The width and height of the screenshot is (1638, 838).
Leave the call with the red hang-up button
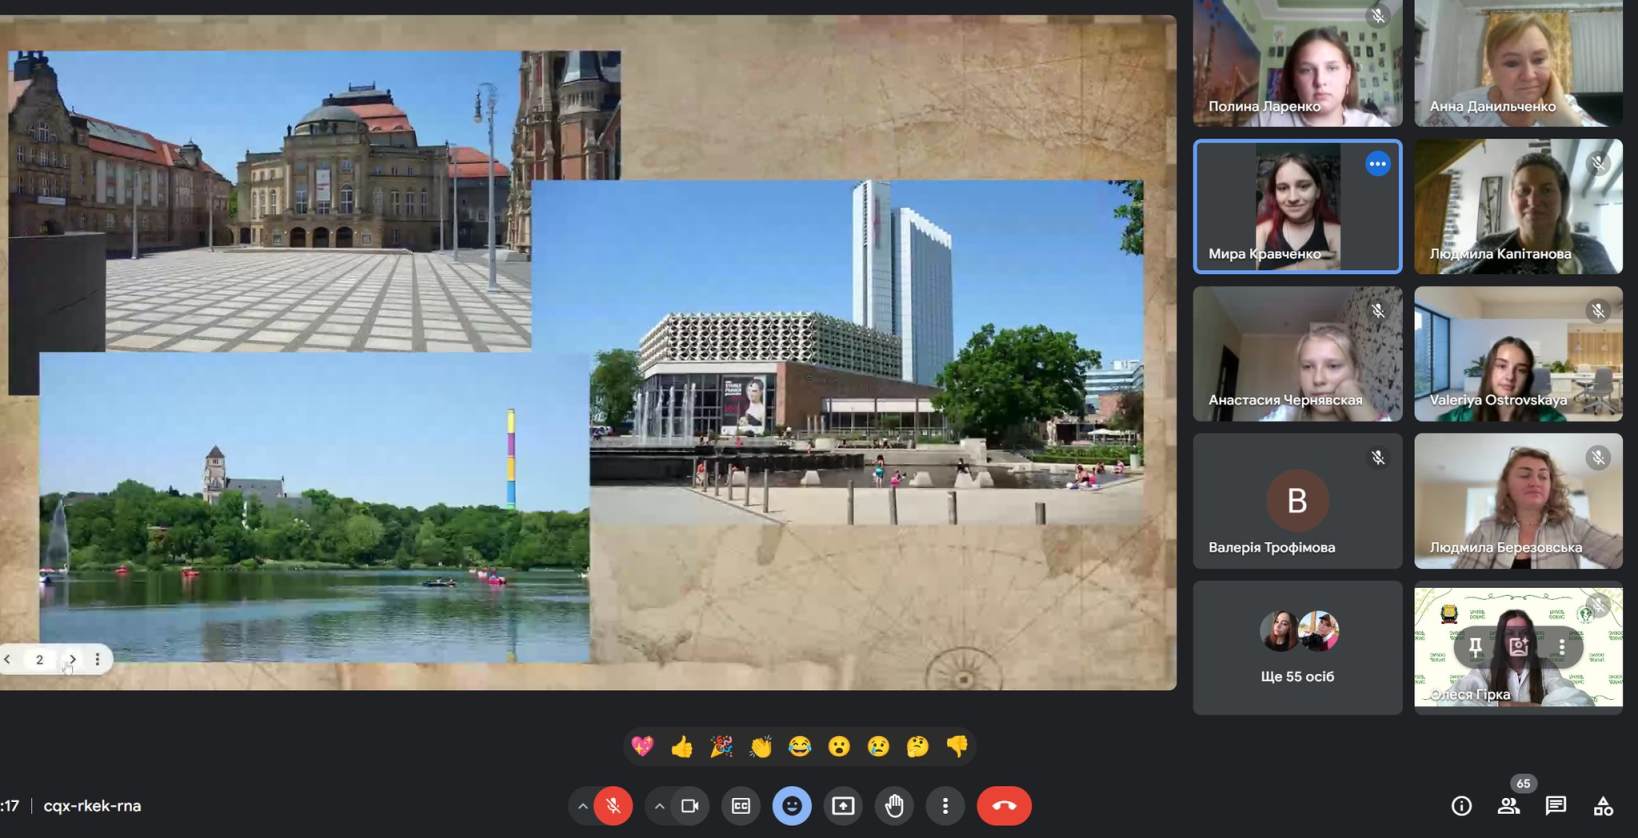click(x=1003, y=806)
